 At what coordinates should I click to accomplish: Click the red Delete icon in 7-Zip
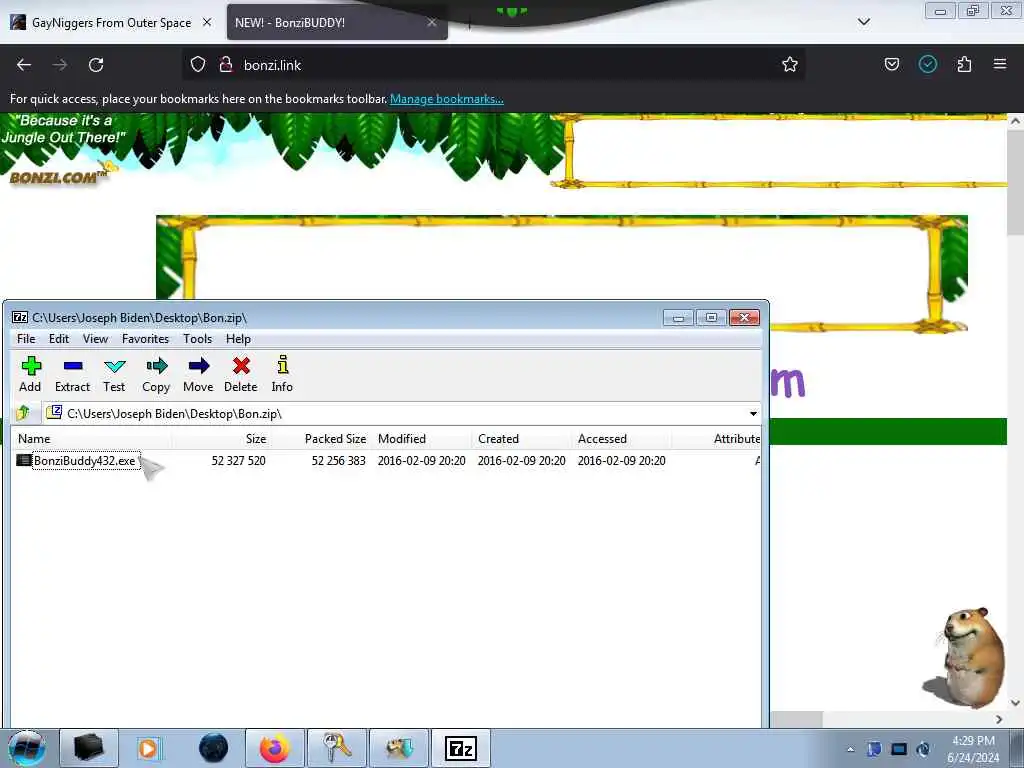(241, 374)
